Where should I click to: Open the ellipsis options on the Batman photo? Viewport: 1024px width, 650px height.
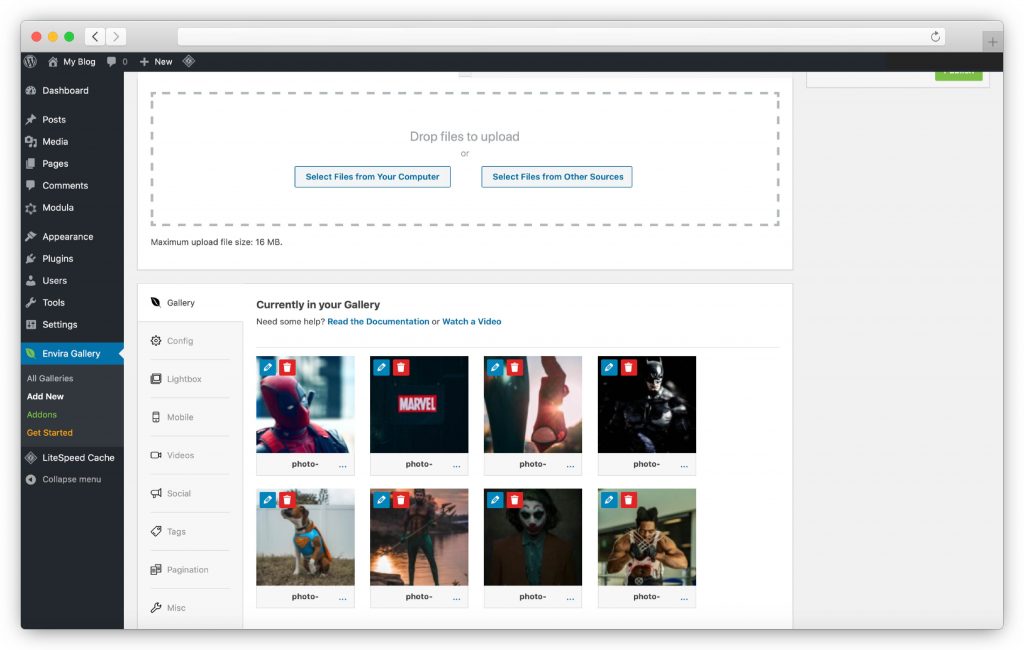click(x=683, y=464)
